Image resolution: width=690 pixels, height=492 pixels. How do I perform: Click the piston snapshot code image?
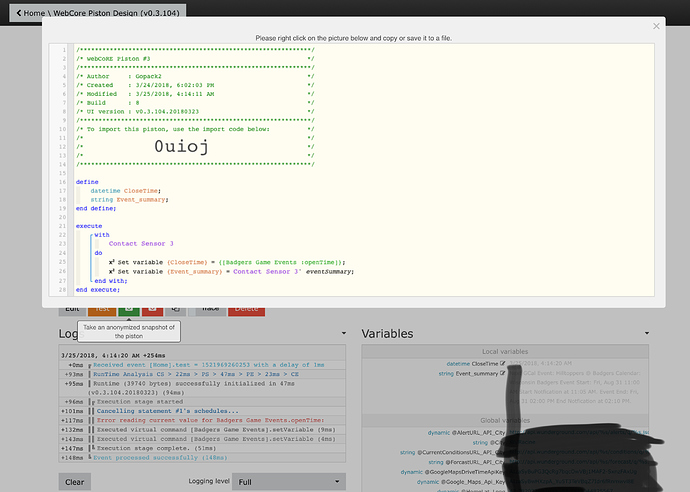[352, 170]
